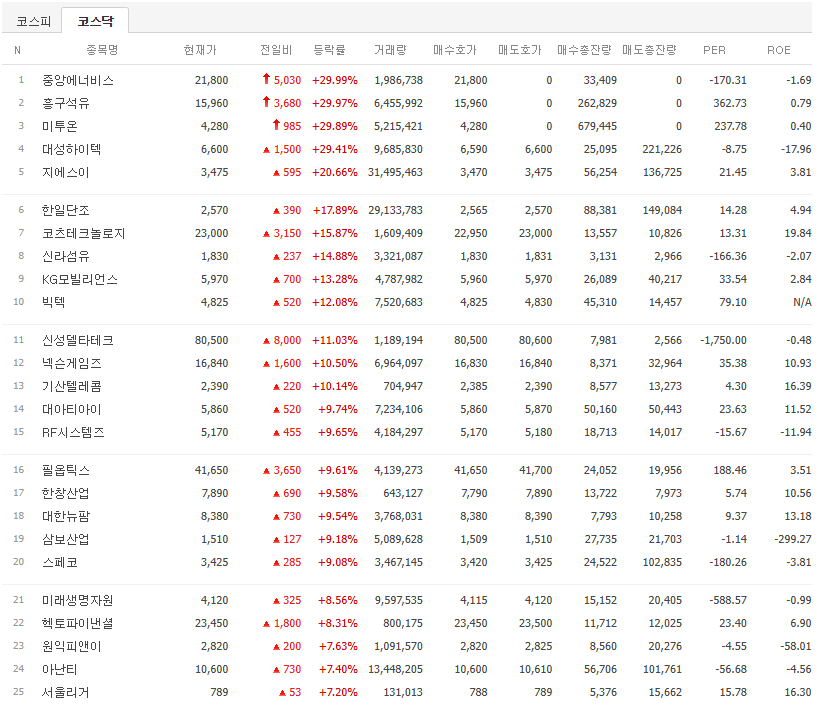Open stock 필옵틱스

tap(66, 471)
